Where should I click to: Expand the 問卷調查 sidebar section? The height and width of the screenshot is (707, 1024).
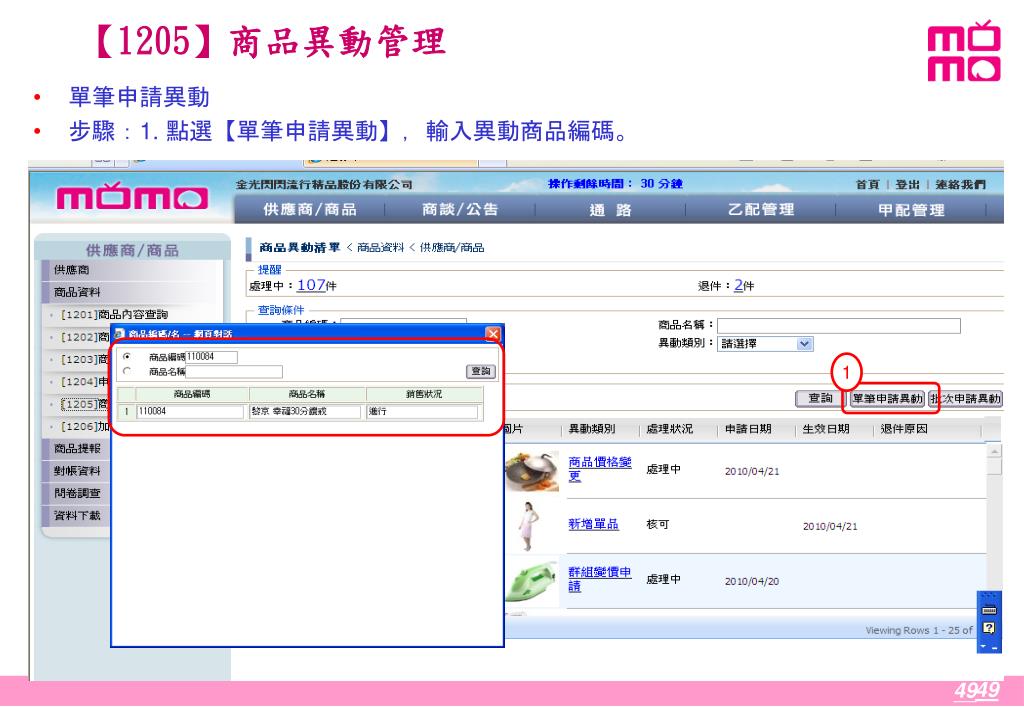pyautogui.click(x=77, y=493)
